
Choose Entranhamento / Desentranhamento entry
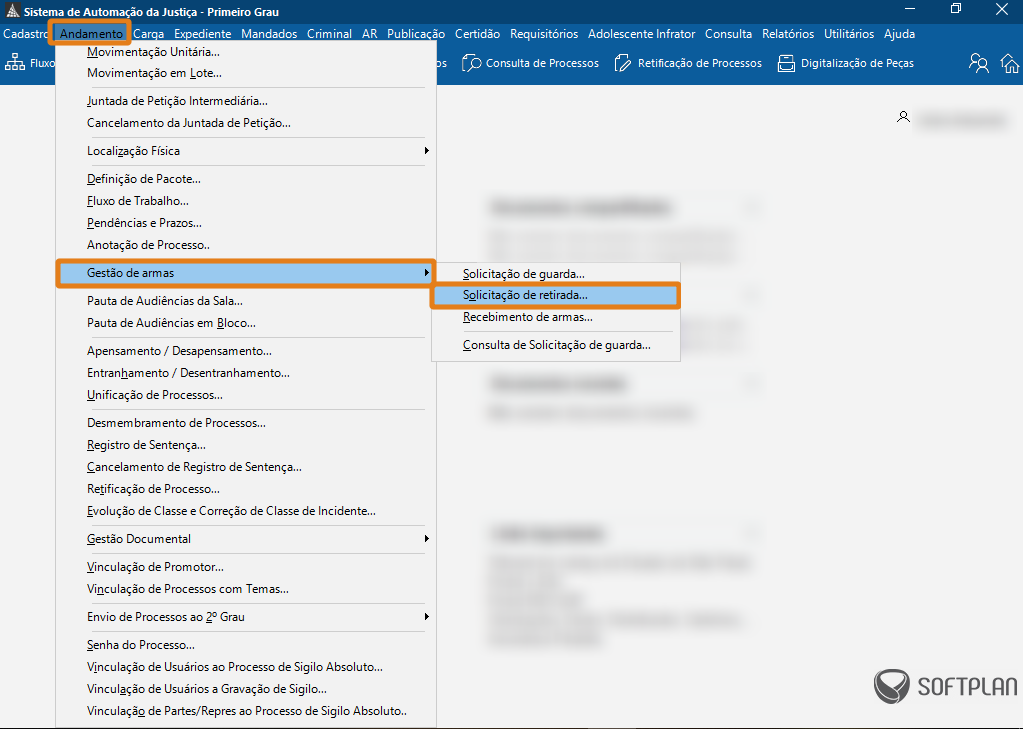pos(189,373)
